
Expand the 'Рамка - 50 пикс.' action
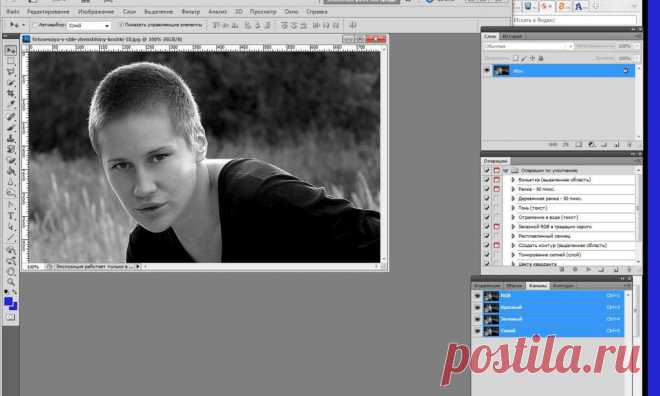513,189
